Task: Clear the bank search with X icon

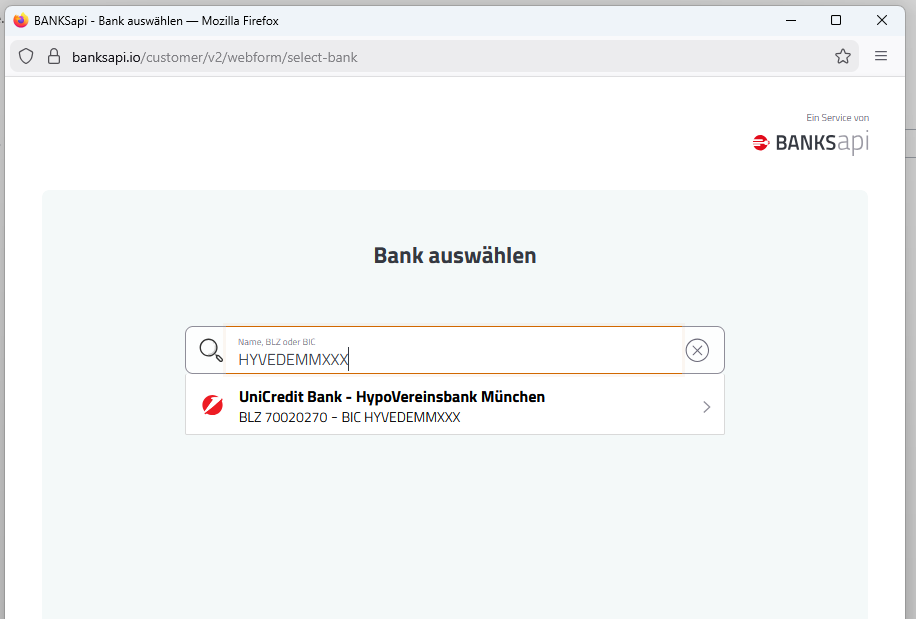Action: click(697, 350)
